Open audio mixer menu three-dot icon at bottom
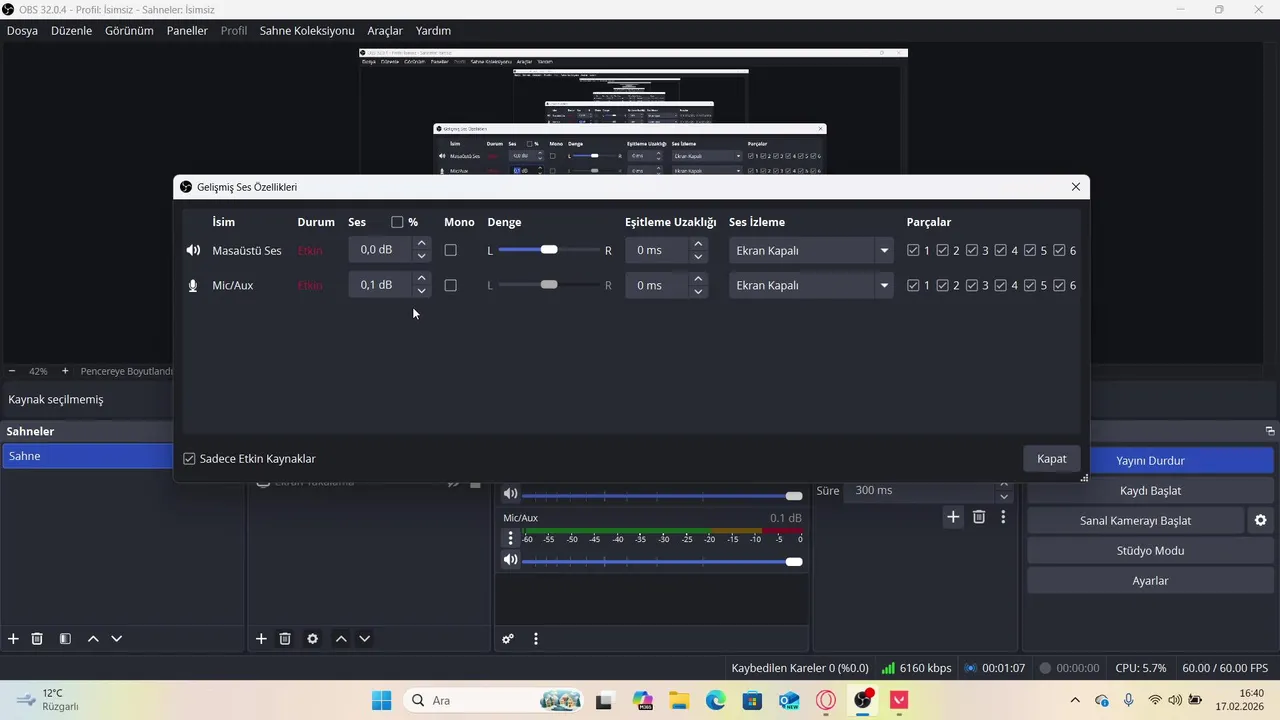This screenshot has width=1280, height=720. [x=536, y=638]
